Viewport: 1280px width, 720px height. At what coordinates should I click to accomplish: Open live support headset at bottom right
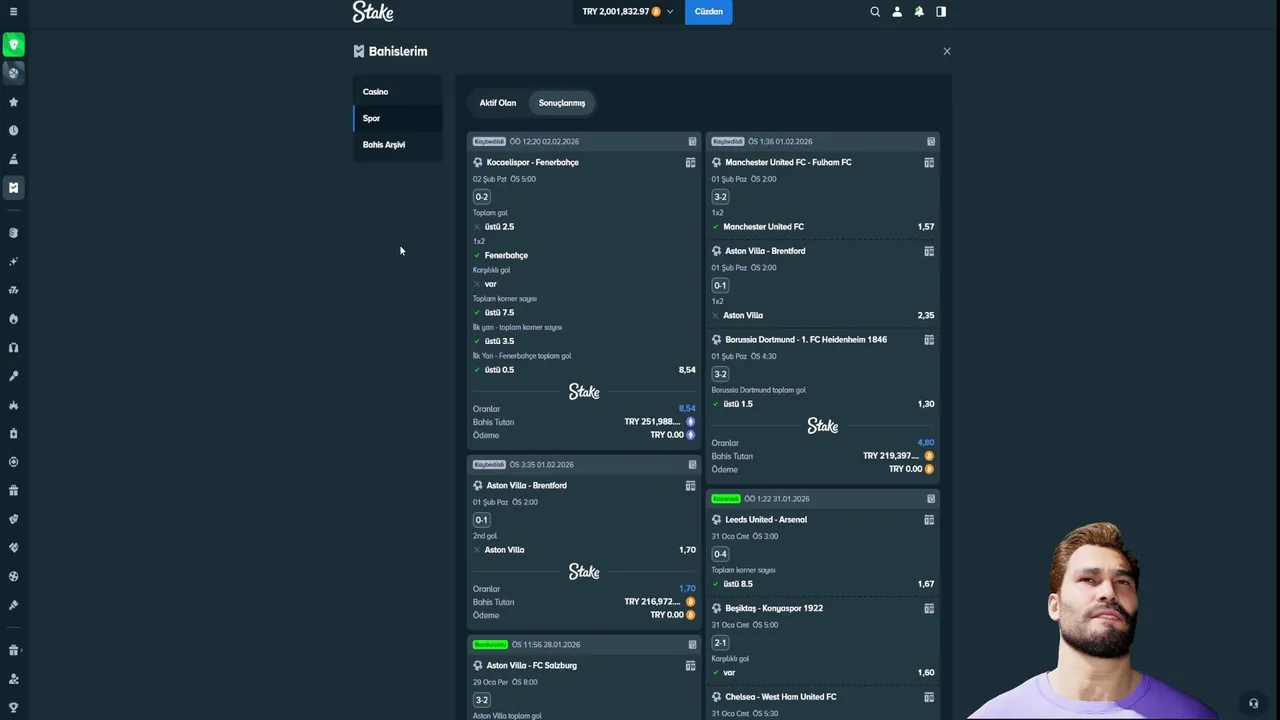(x=1253, y=703)
